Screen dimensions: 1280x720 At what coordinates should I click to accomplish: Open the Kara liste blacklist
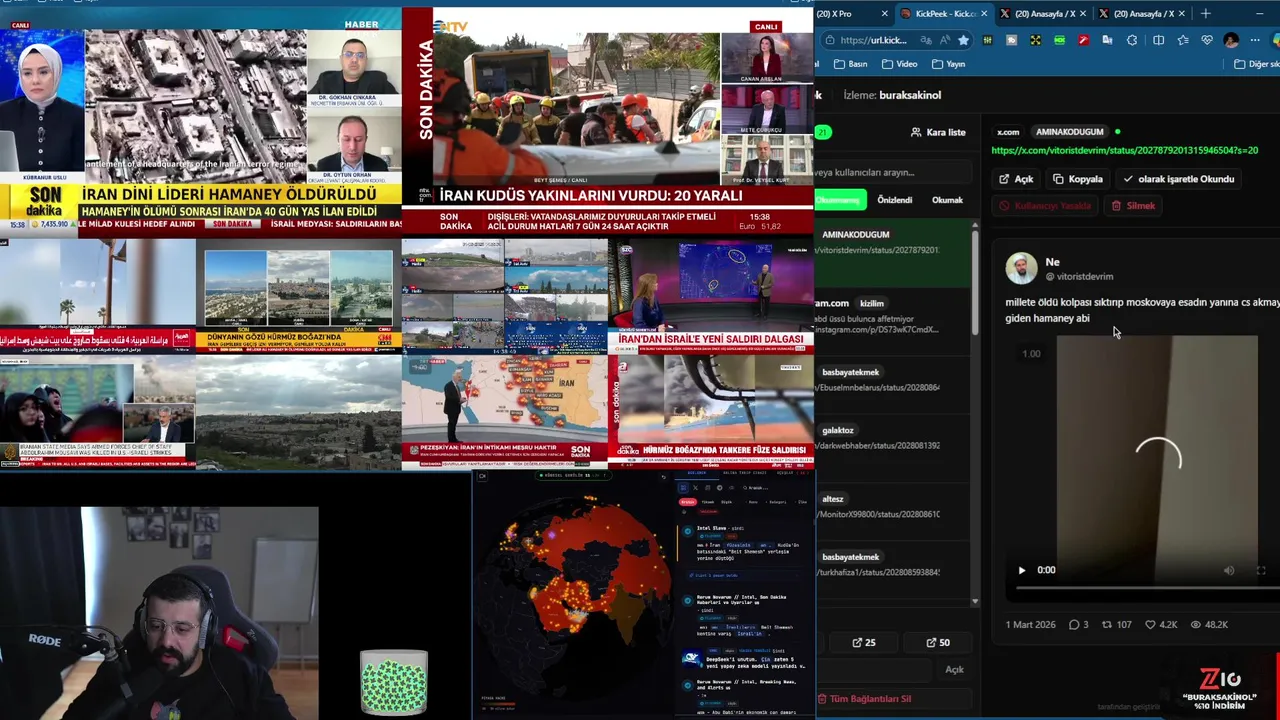pyautogui.click(x=938, y=132)
